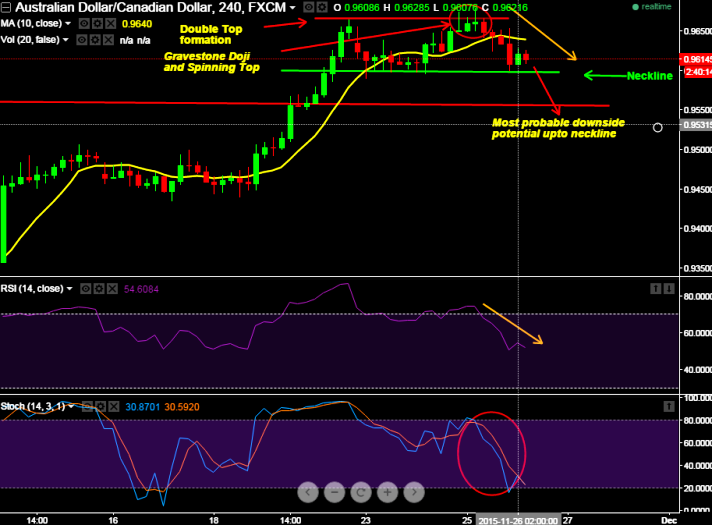Move the RSI pane up
The width and height of the screenshot is (712, 525).
pyautogui.click(x=656, y=288)
